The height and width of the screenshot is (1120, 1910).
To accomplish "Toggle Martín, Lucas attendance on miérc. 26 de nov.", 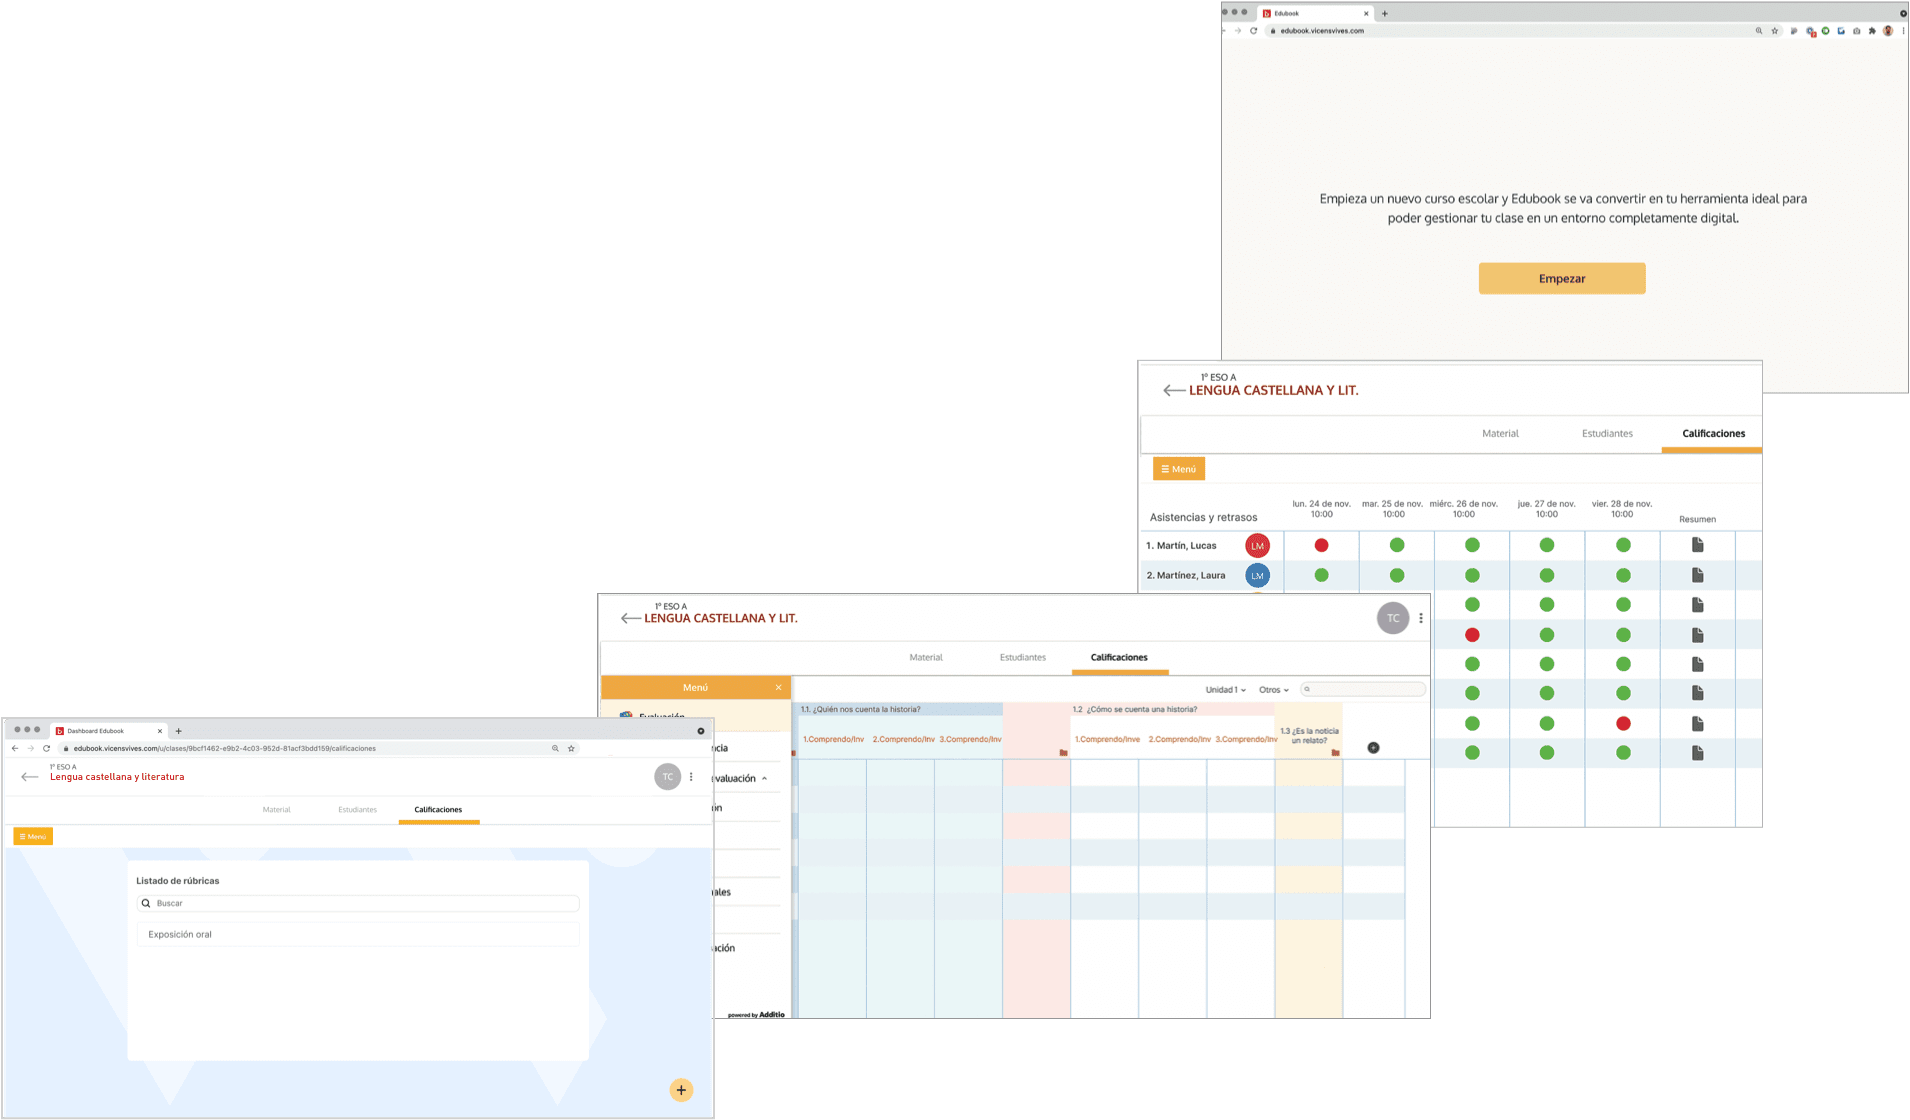I will click(1472, 545).
